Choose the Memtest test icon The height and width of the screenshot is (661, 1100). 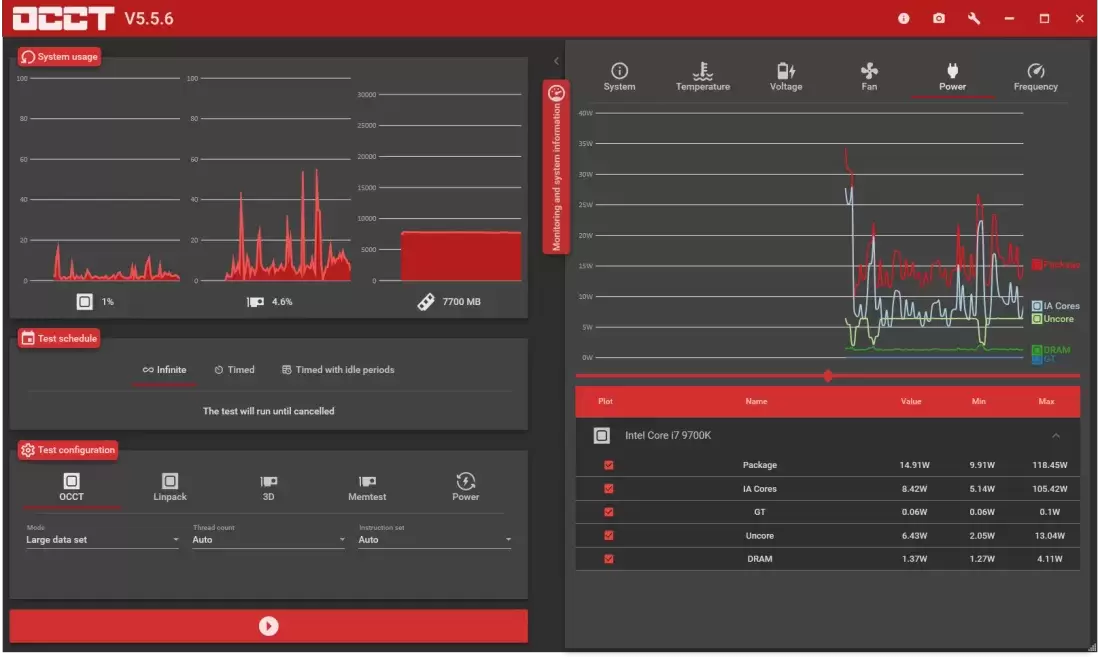[x=367, y=482]
